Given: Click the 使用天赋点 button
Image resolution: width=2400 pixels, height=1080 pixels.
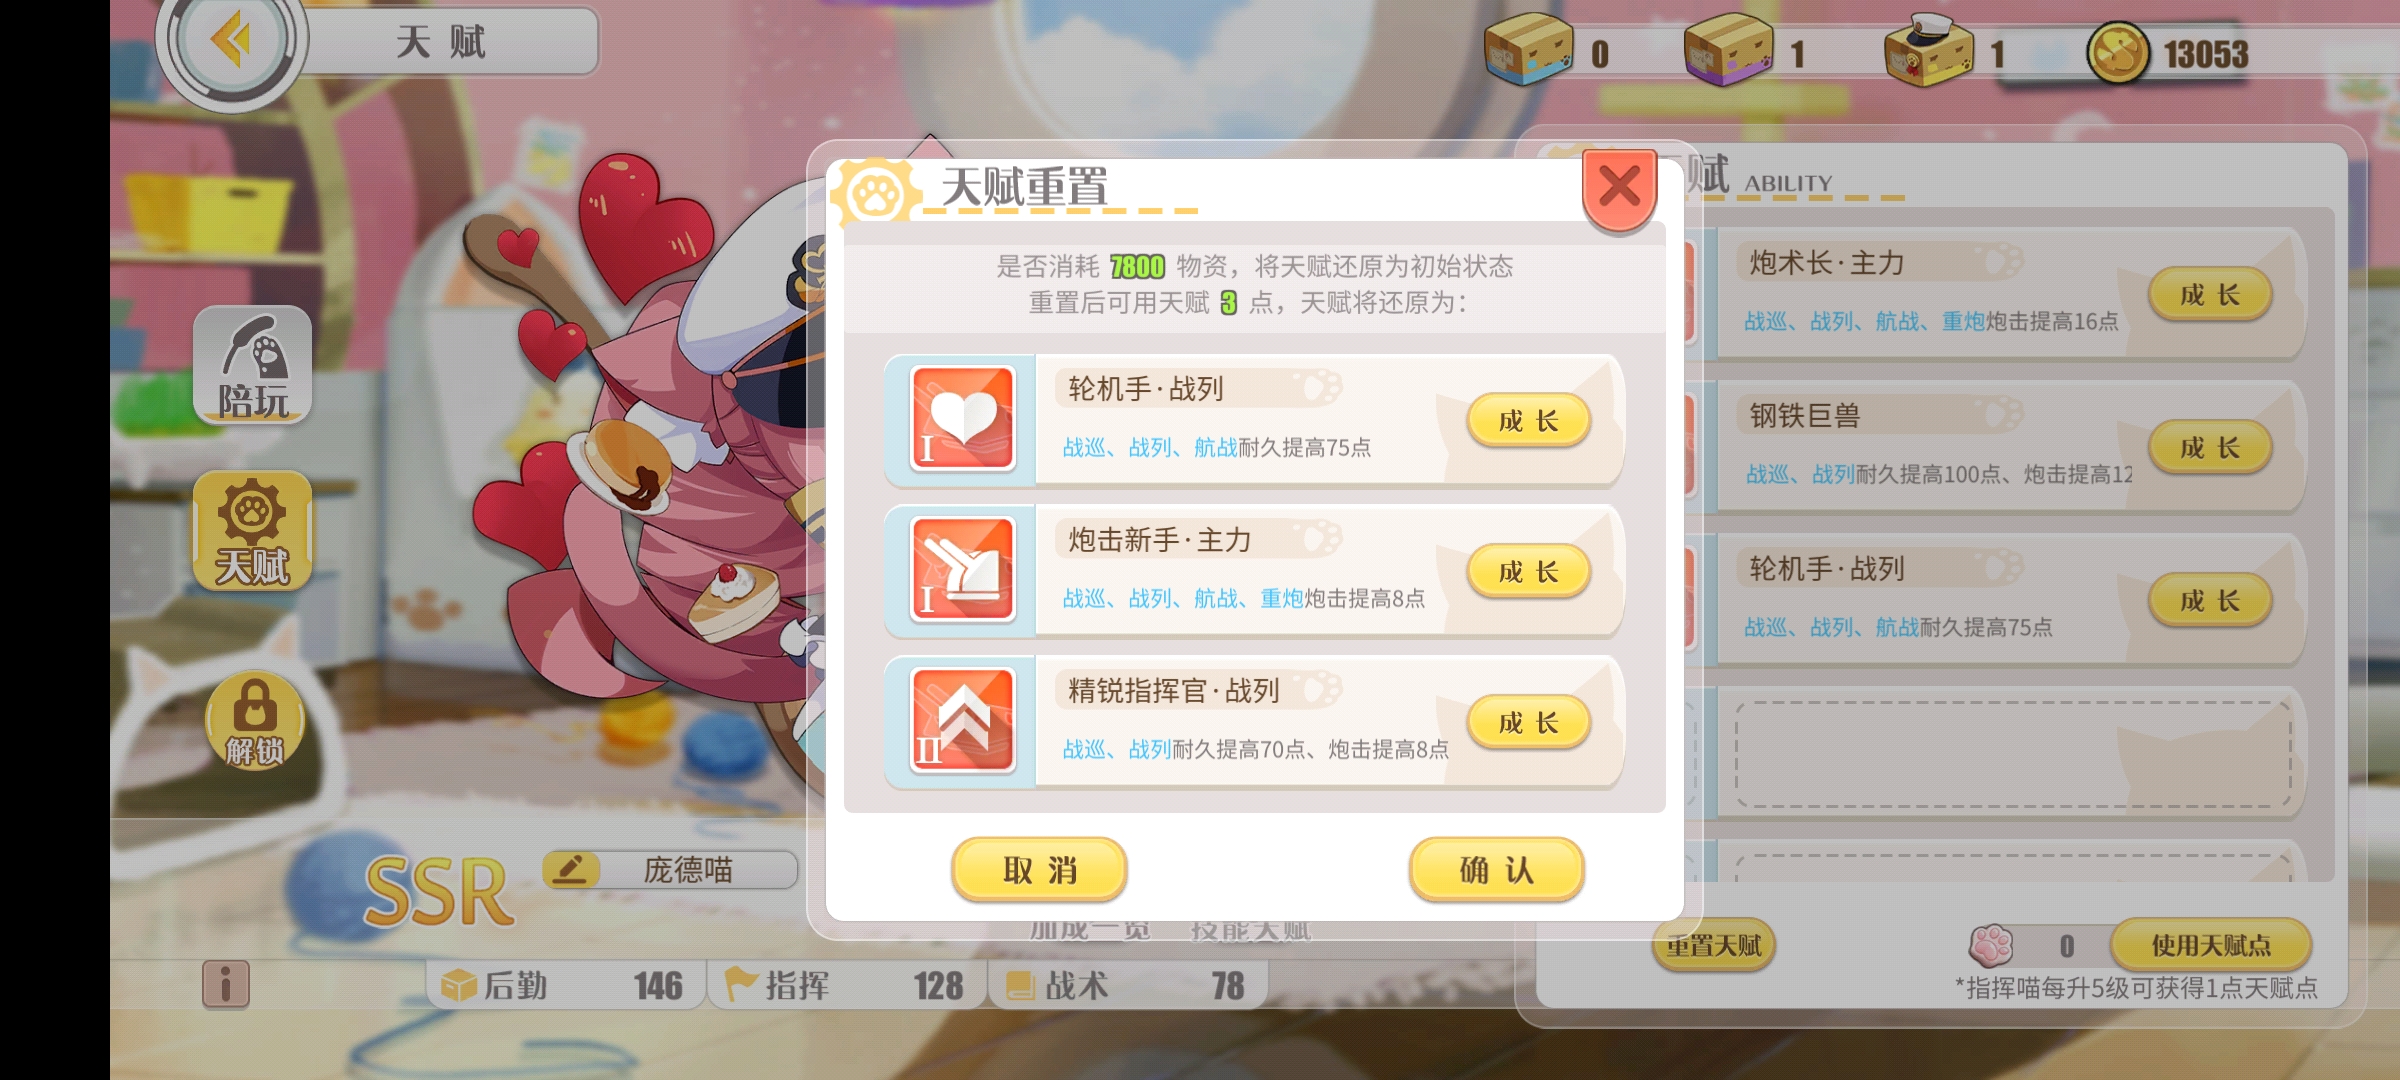Looking at the screenshot, I should (x=2211, y=945).
